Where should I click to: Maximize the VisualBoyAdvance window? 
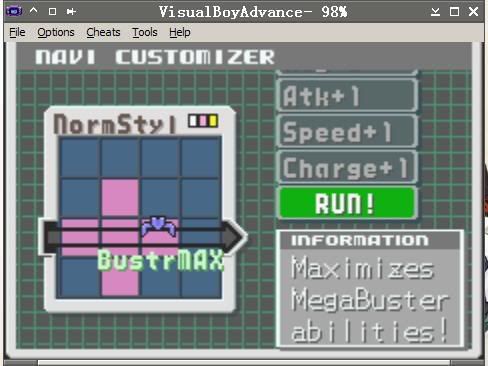click(x=454, y=12)
